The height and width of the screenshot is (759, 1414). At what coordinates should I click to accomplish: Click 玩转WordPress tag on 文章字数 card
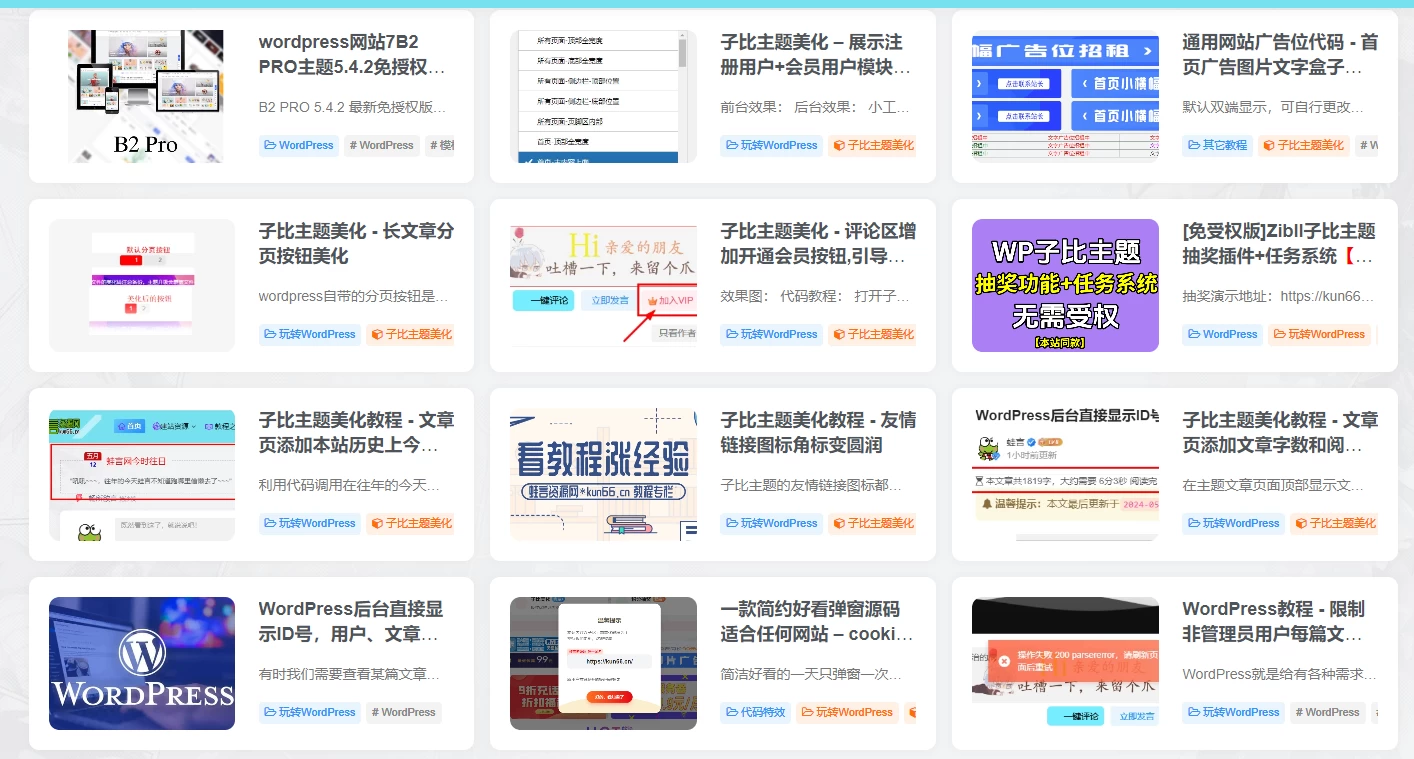pyautogui.click(x=1233, y=523)
